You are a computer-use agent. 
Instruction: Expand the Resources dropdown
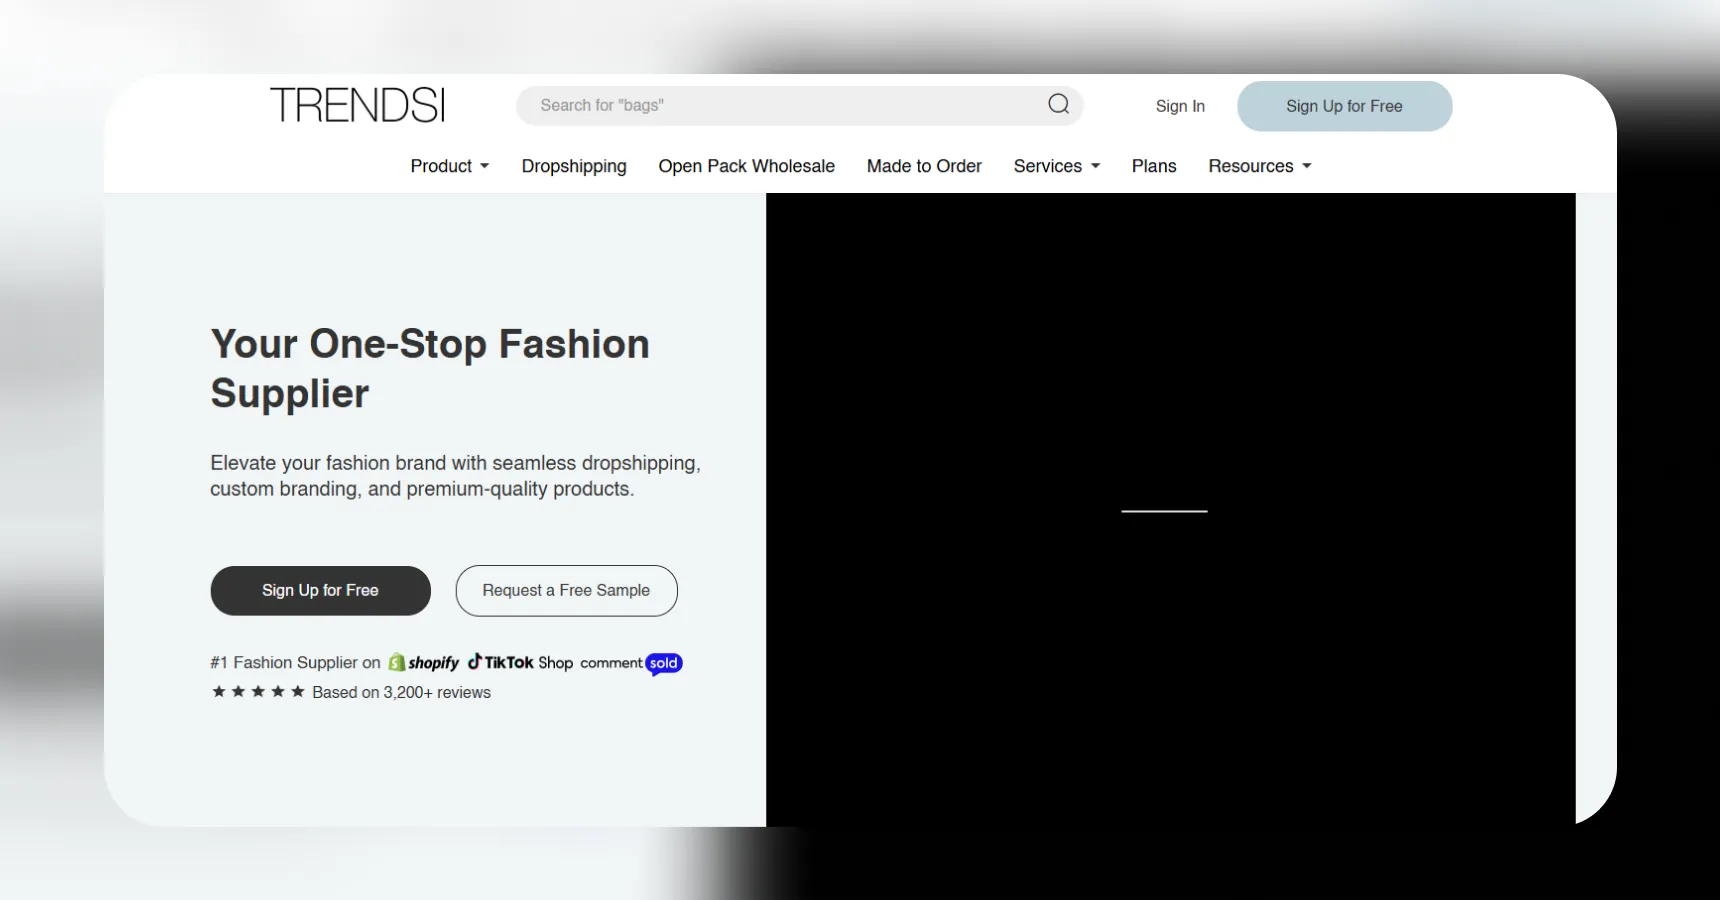[x=1258, y=166]
